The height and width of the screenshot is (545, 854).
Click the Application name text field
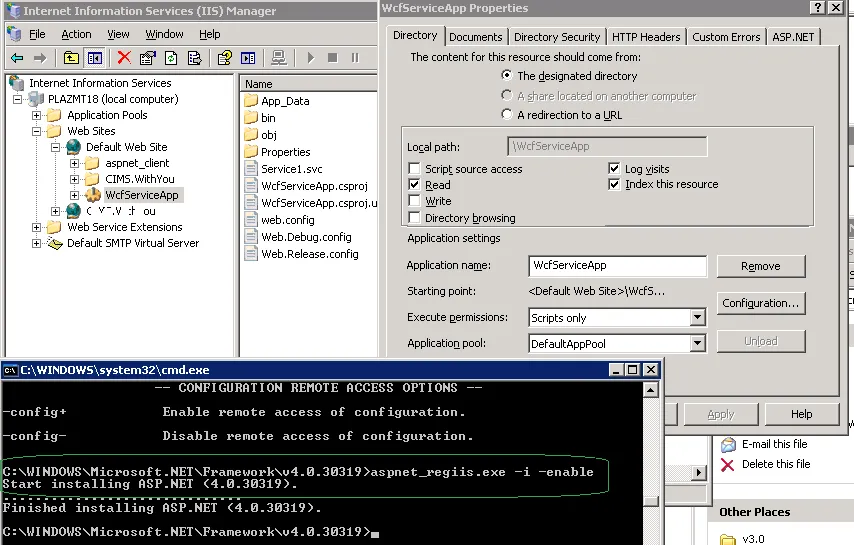pos(617,266)
